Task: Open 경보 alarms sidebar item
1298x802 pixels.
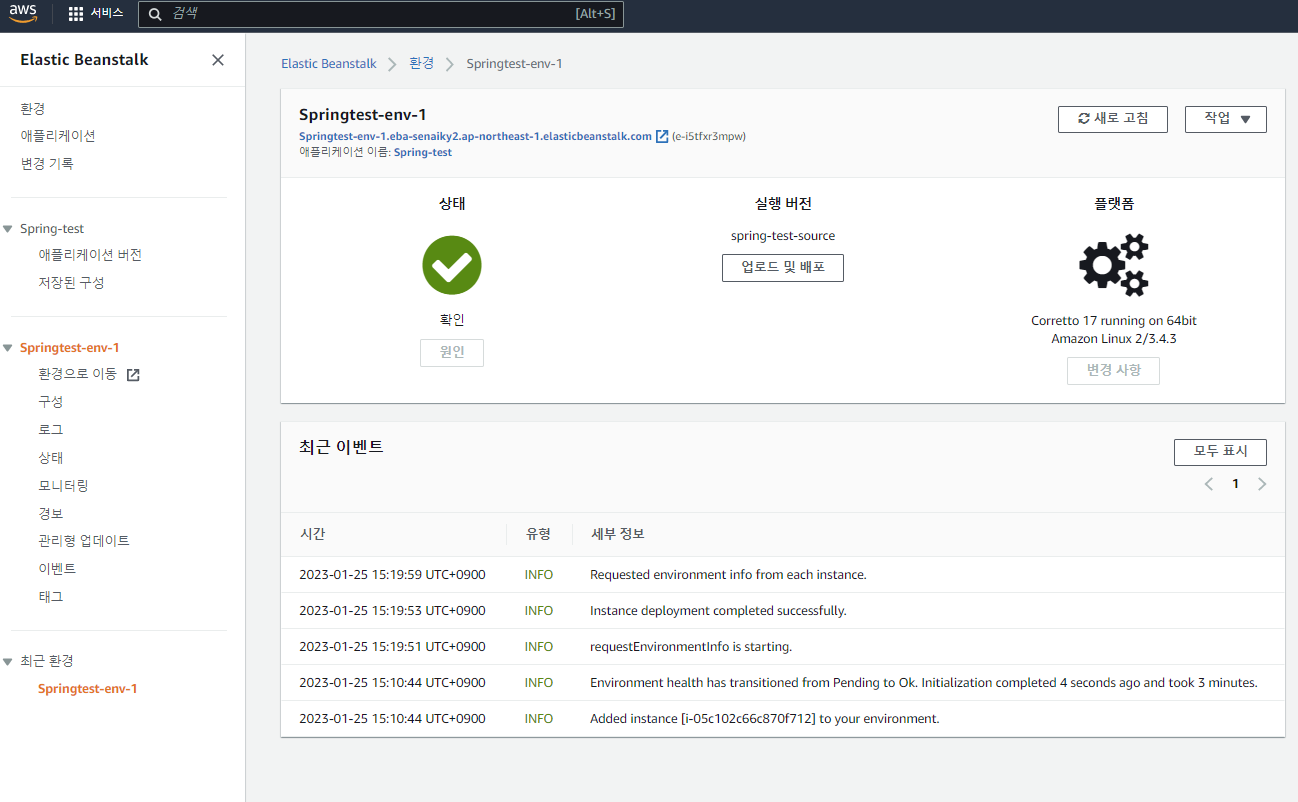Action: (51, 513)
